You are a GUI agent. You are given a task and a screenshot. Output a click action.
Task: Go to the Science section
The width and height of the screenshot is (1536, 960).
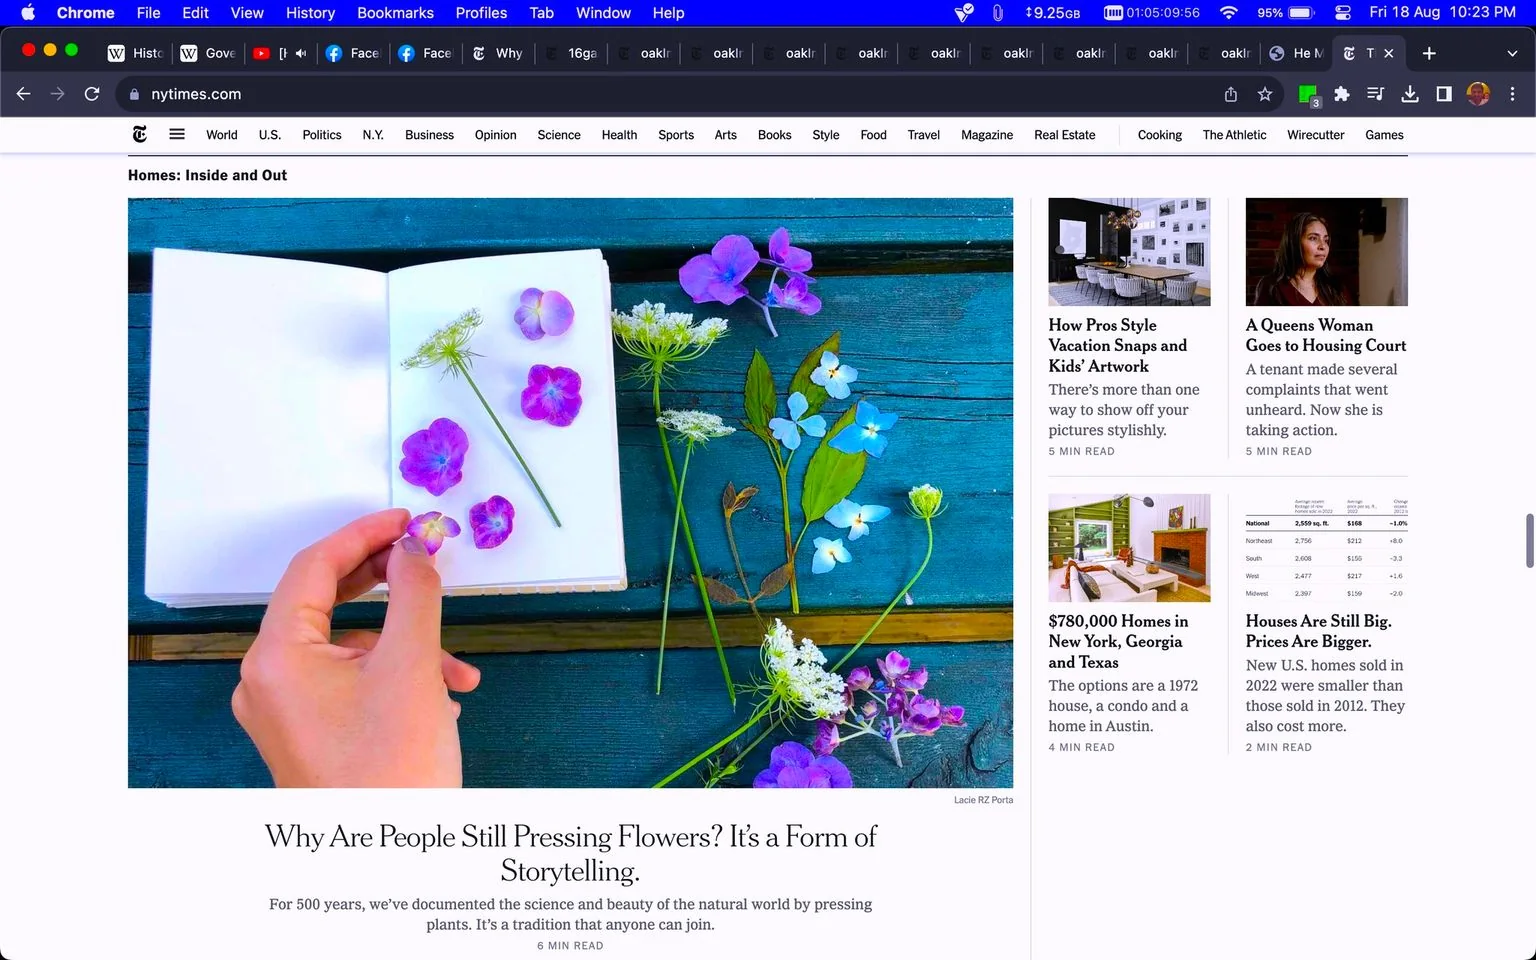pos(559,135)
